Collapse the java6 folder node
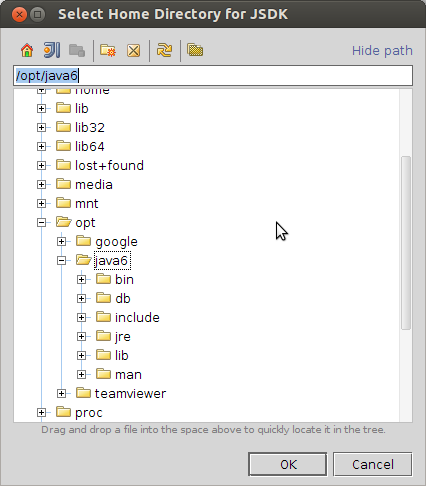Screen dimensions: 426x486 pyautogui.click(x=61, y=260)
